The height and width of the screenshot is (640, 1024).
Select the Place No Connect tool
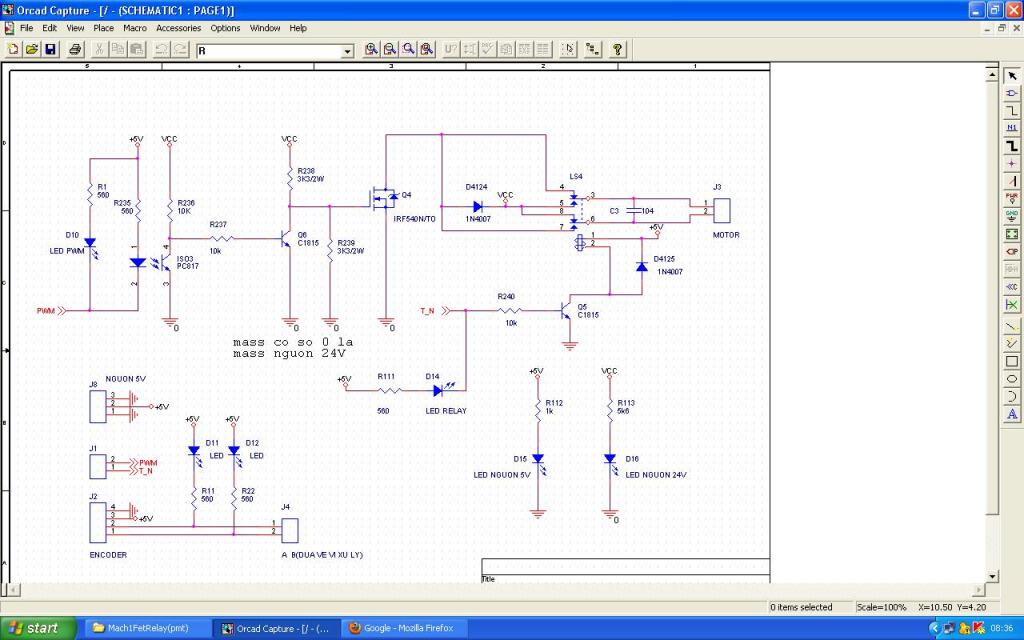(1012, 304)
